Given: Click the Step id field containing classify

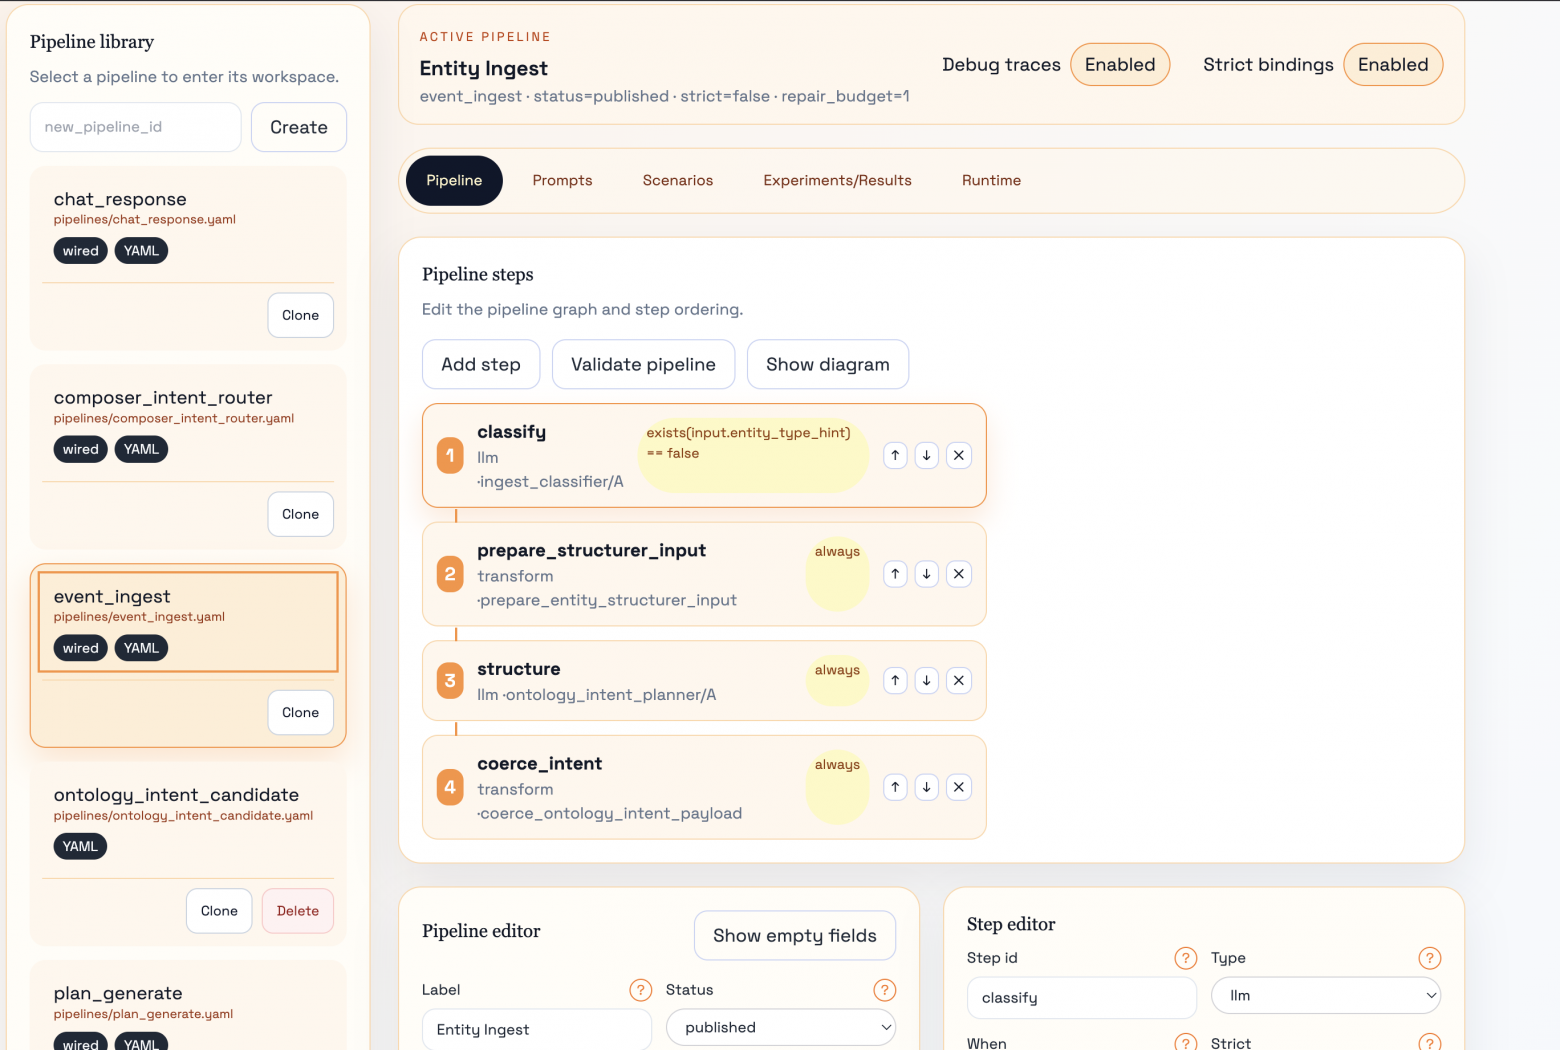Looking at the screenshot, I should tap(1082, 998).
